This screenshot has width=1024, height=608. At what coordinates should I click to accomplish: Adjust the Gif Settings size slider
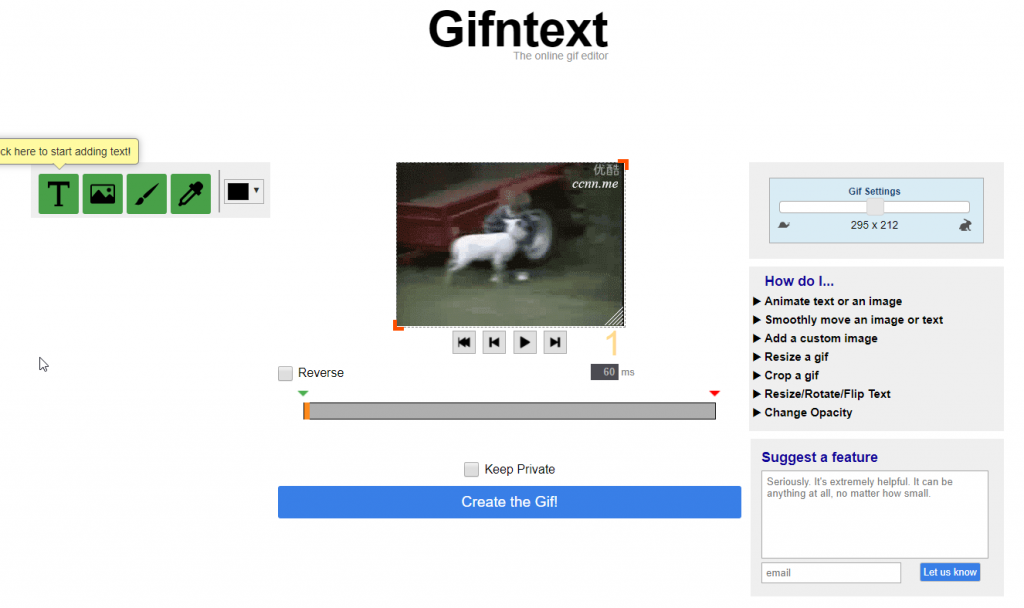874,206
